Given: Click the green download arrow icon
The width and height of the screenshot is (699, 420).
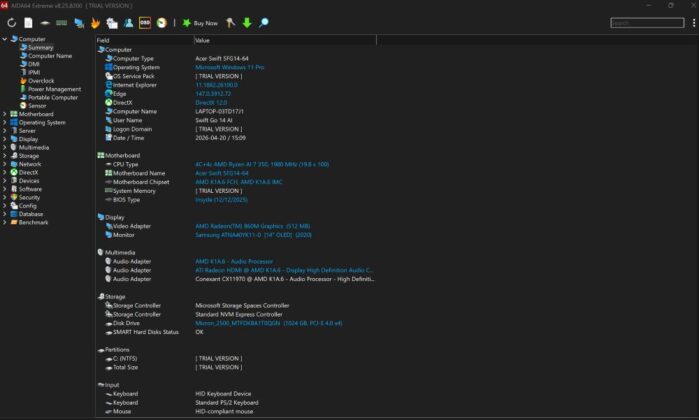Looking at the screenshot, I should pyautogui.click(x=247, y=23).
